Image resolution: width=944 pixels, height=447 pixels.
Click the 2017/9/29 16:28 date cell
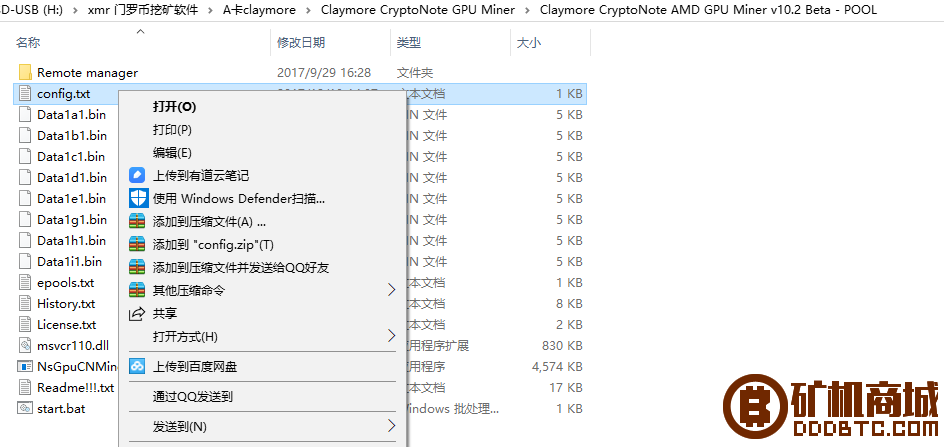click(324, 73)
